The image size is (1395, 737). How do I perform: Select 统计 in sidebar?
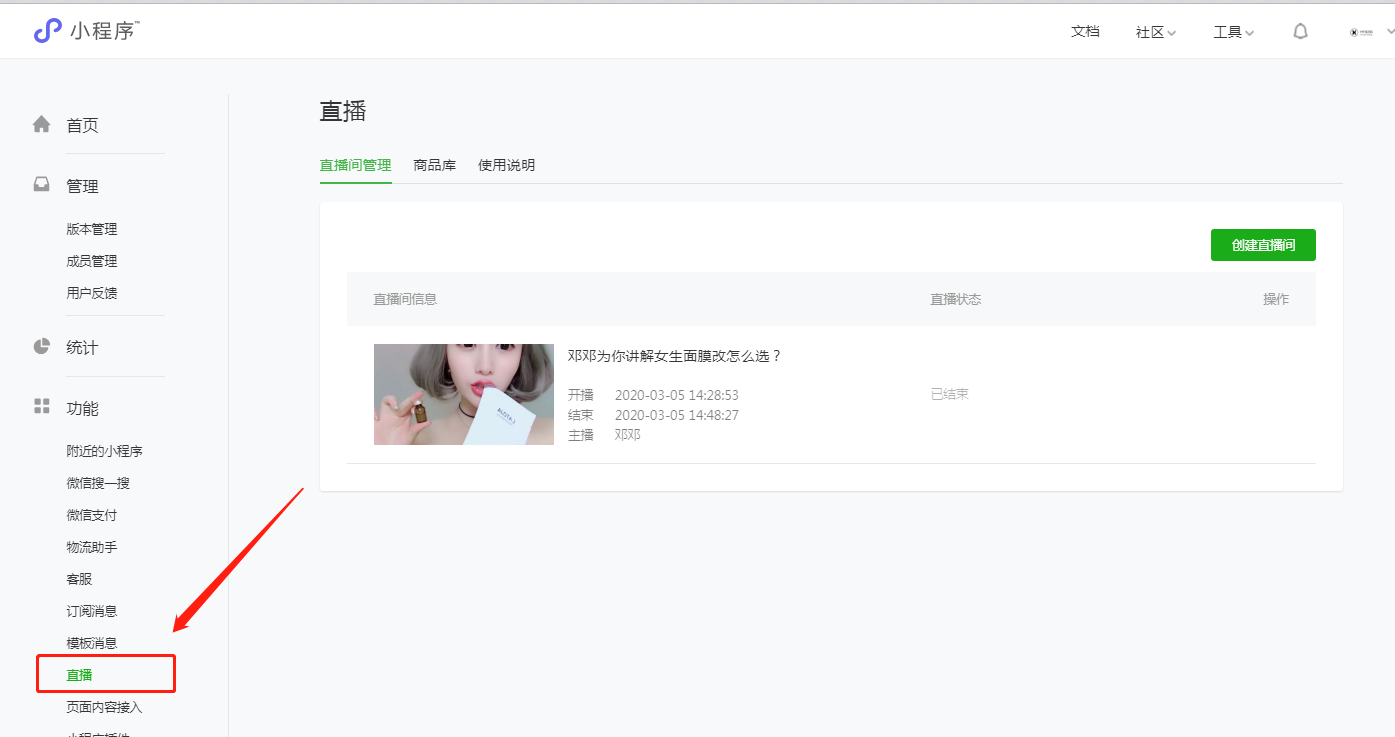click(x=83, y=347)
